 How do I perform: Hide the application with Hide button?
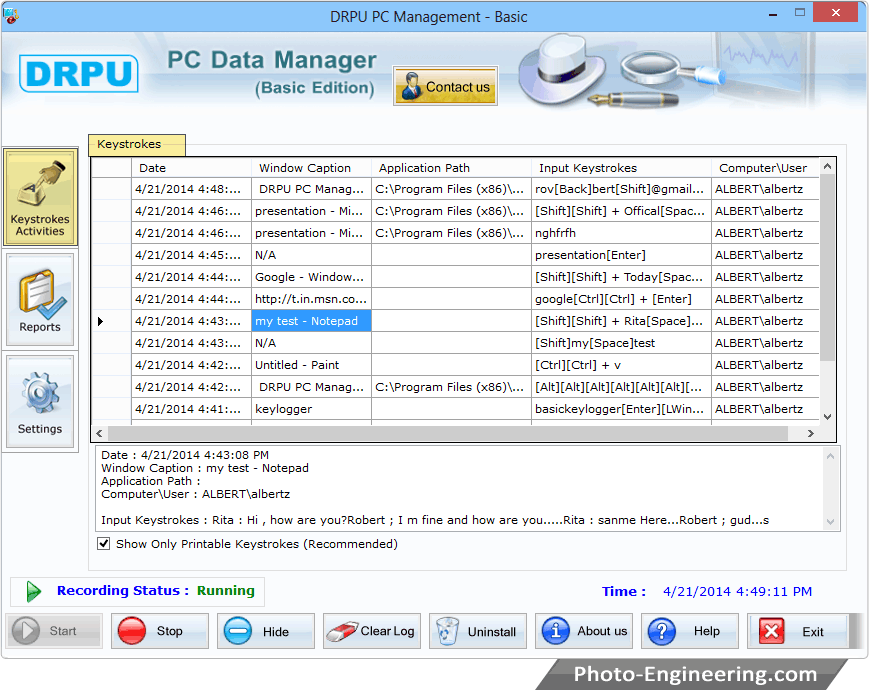(265, 631)
